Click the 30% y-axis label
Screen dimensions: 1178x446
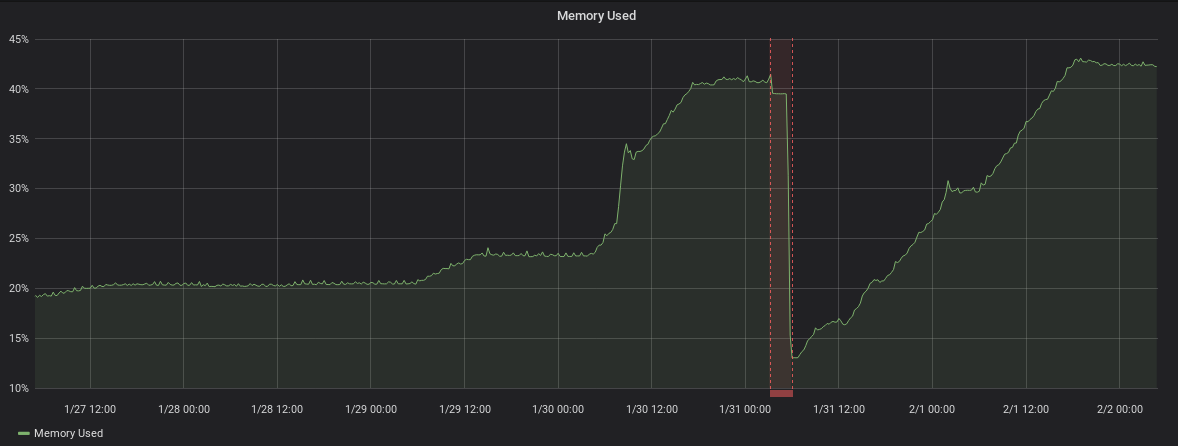[x=18, y=189]
